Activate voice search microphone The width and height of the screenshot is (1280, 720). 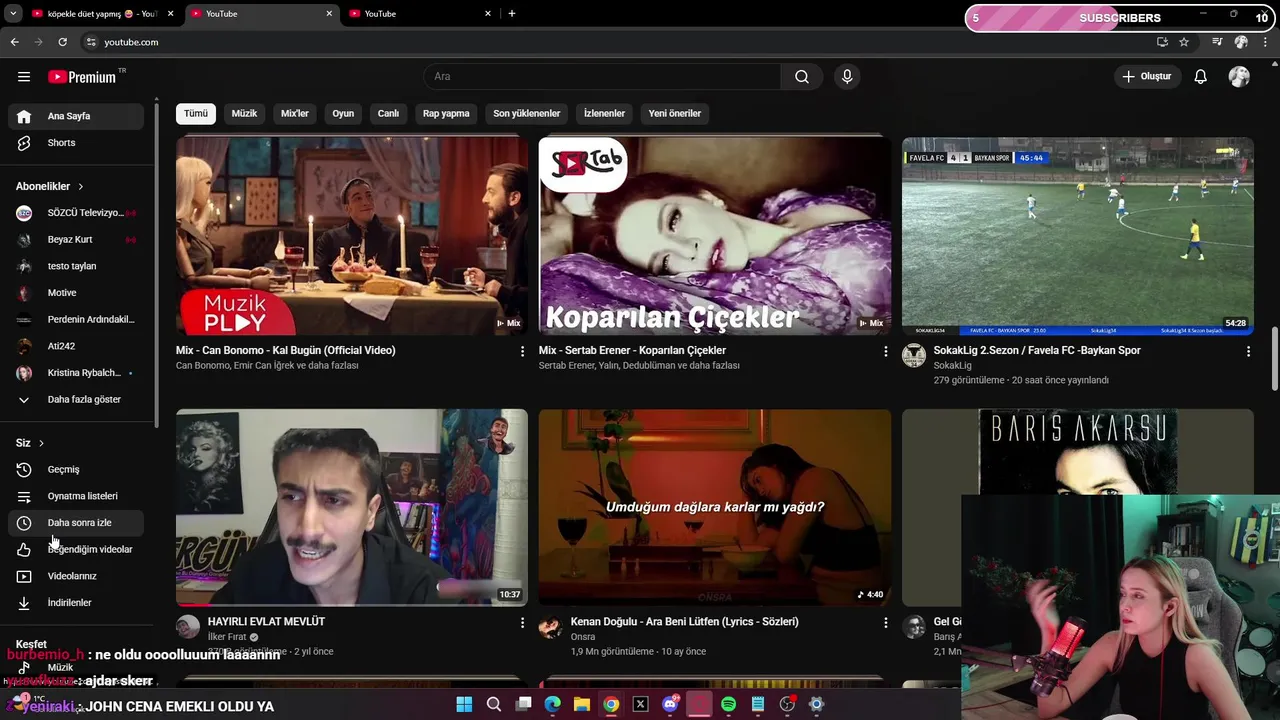tap(847, 77)
